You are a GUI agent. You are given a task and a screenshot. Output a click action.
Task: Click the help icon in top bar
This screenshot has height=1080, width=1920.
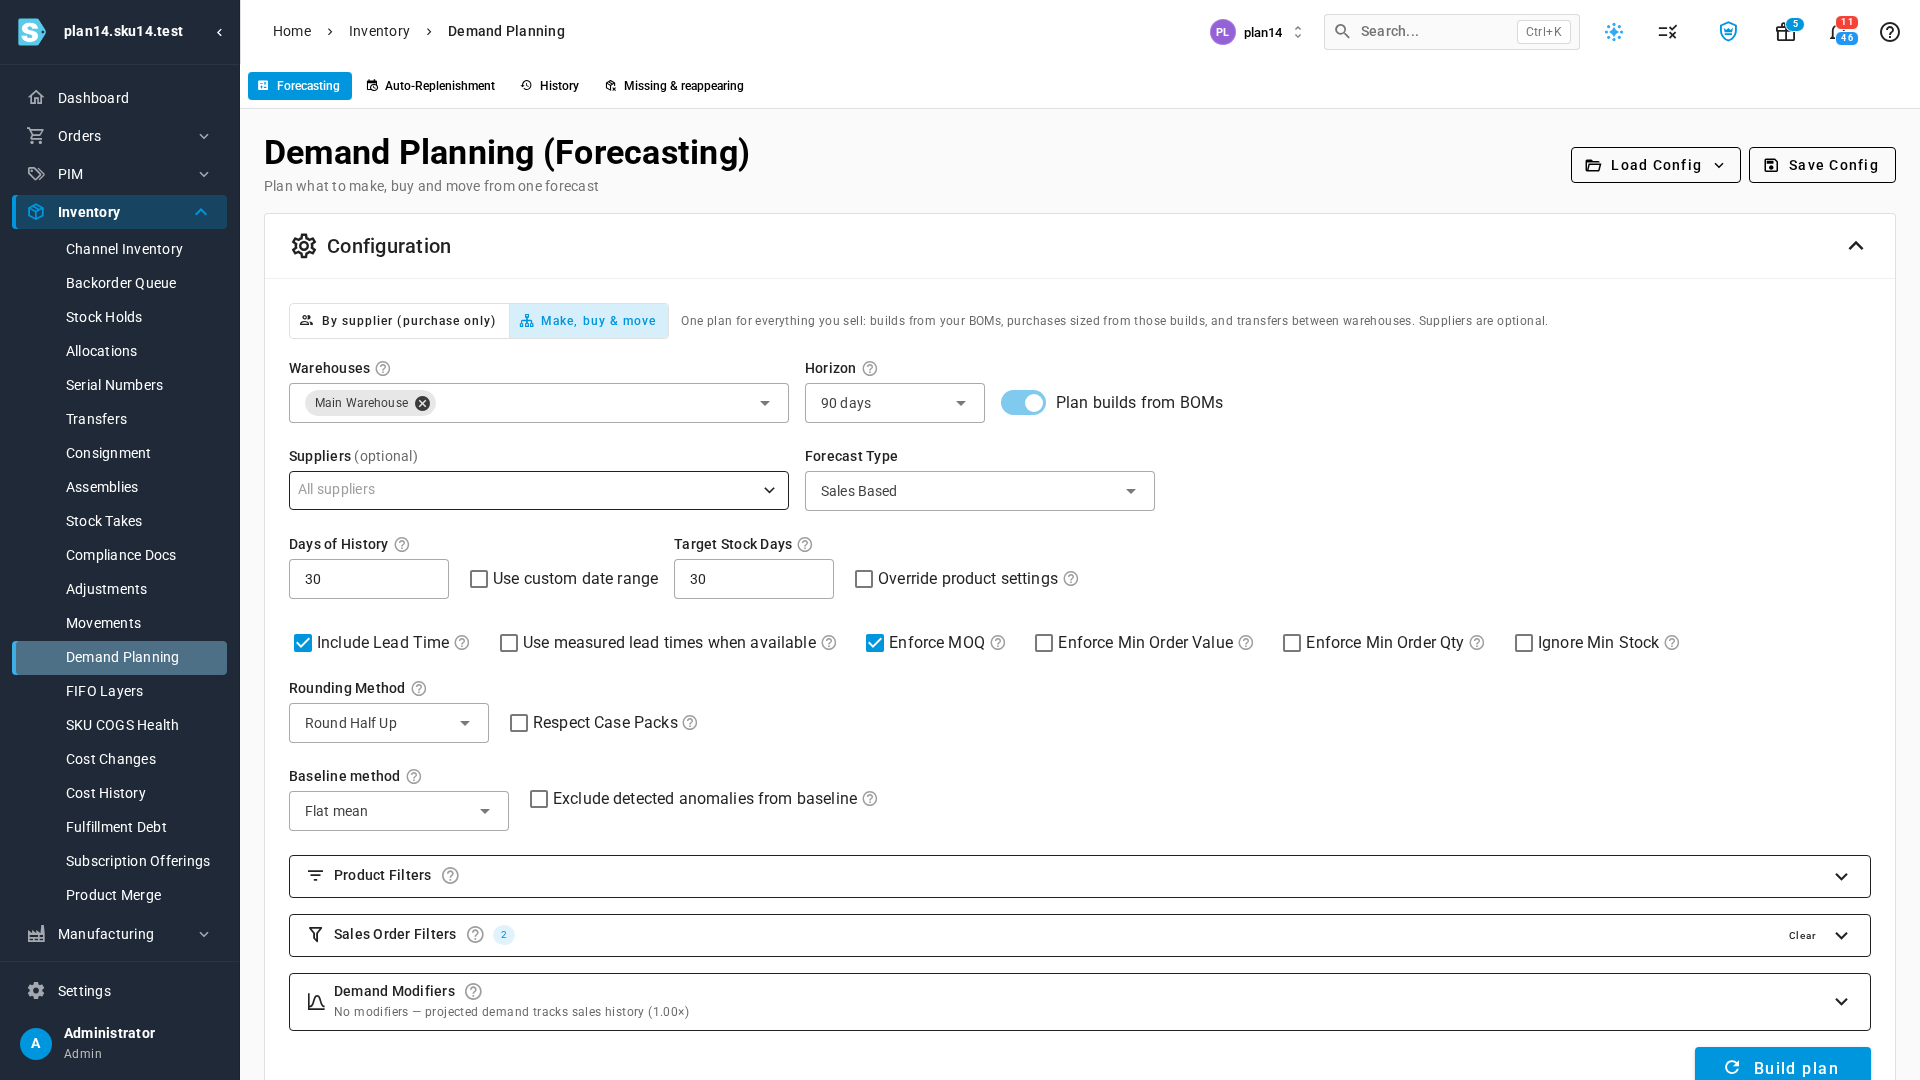[x=1889, y=32]
